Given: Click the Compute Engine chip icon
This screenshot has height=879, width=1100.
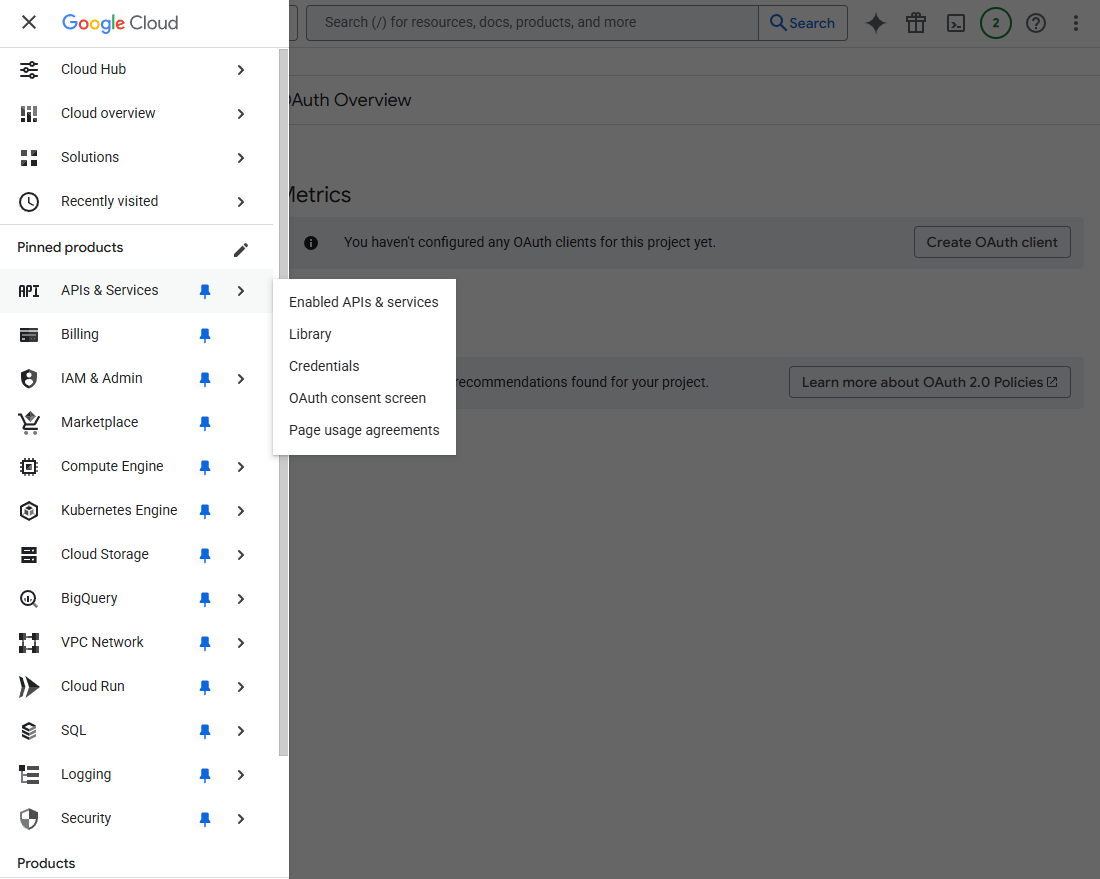Looking at the screenshot, I should click(29, 467).
